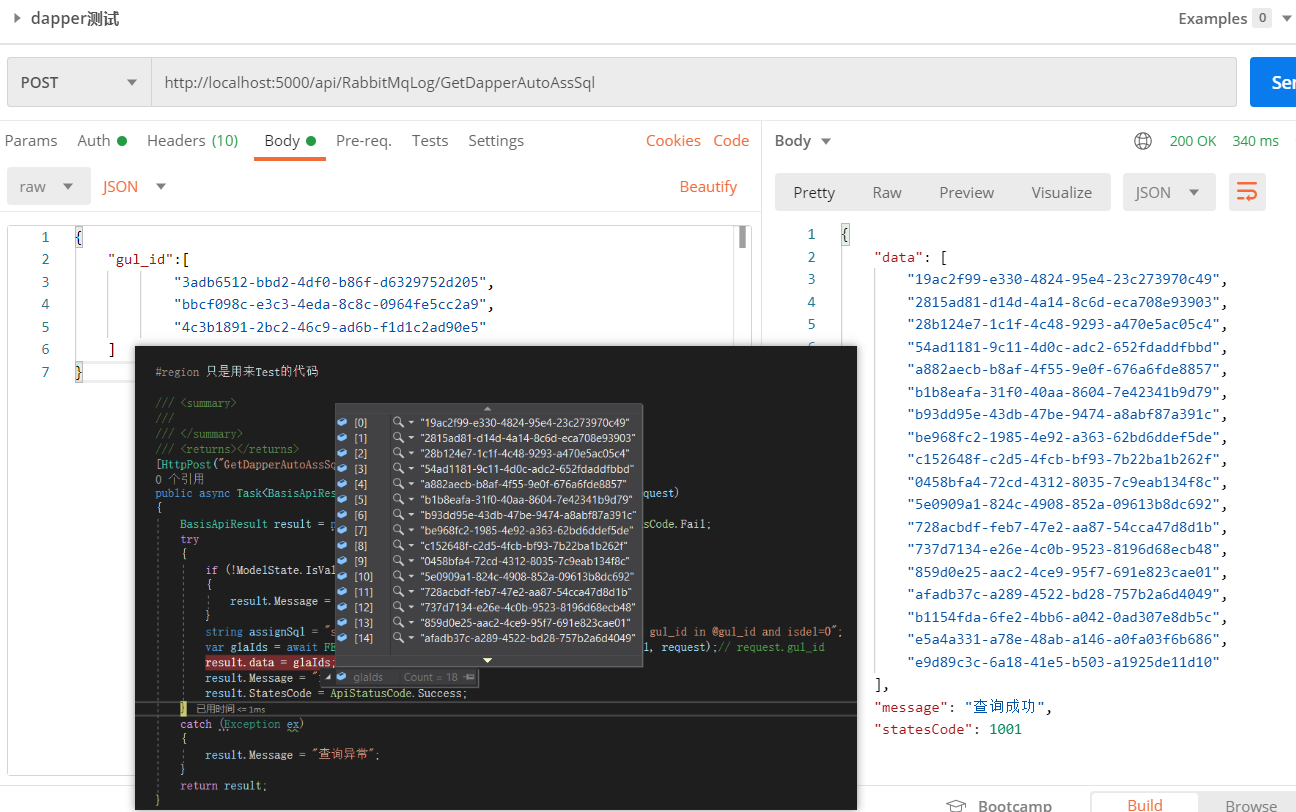Open the response Body dropdown

click(803, 141)
